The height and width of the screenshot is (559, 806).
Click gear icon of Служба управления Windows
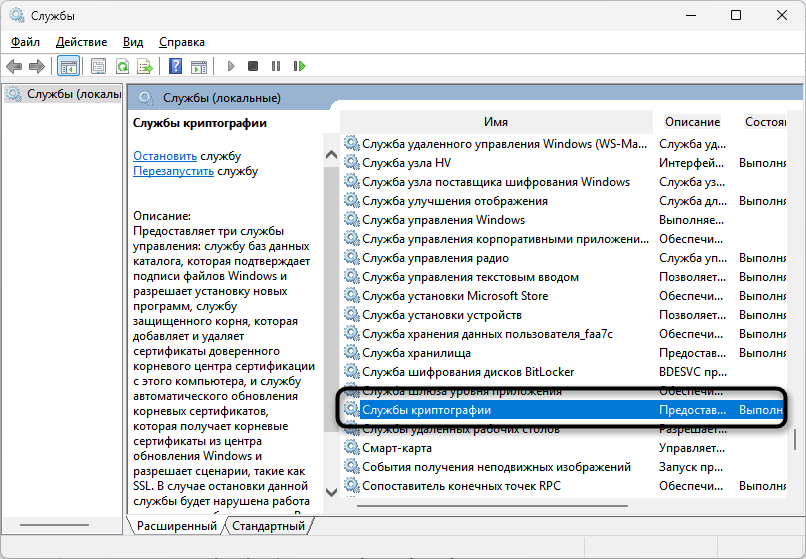click(352, 220)
